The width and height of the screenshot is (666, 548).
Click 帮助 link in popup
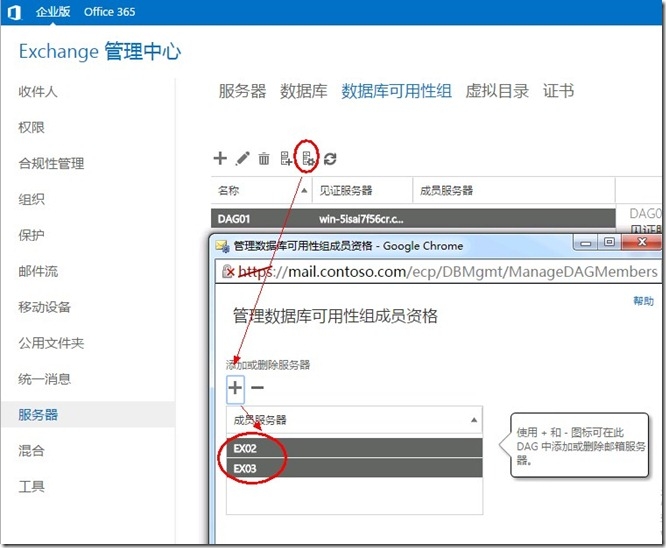[x=643, y=301]
